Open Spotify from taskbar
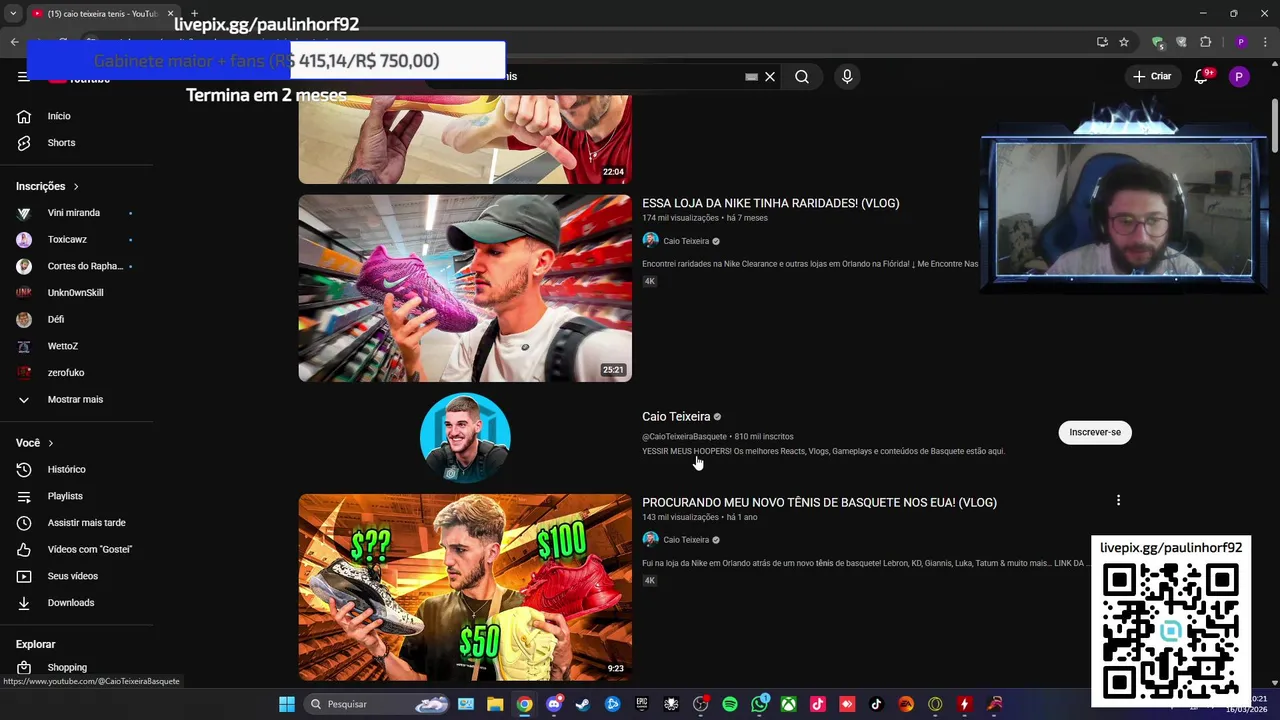 [x=730, y=704]
